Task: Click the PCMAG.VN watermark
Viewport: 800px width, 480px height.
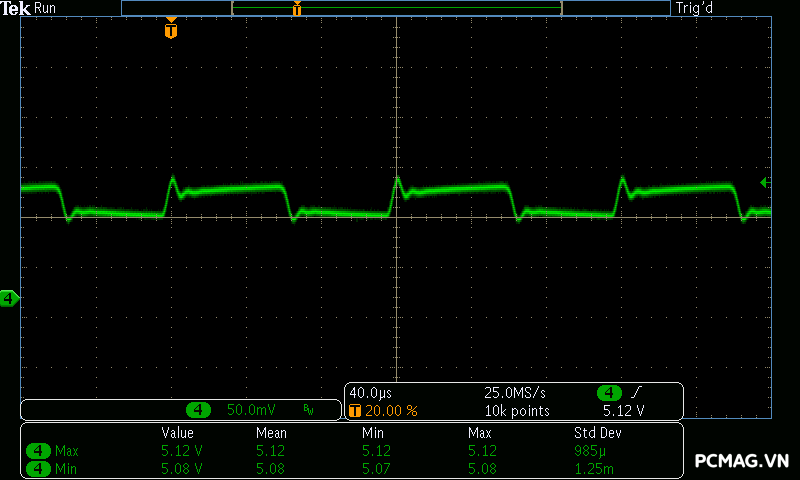Action: click(742, 461)
